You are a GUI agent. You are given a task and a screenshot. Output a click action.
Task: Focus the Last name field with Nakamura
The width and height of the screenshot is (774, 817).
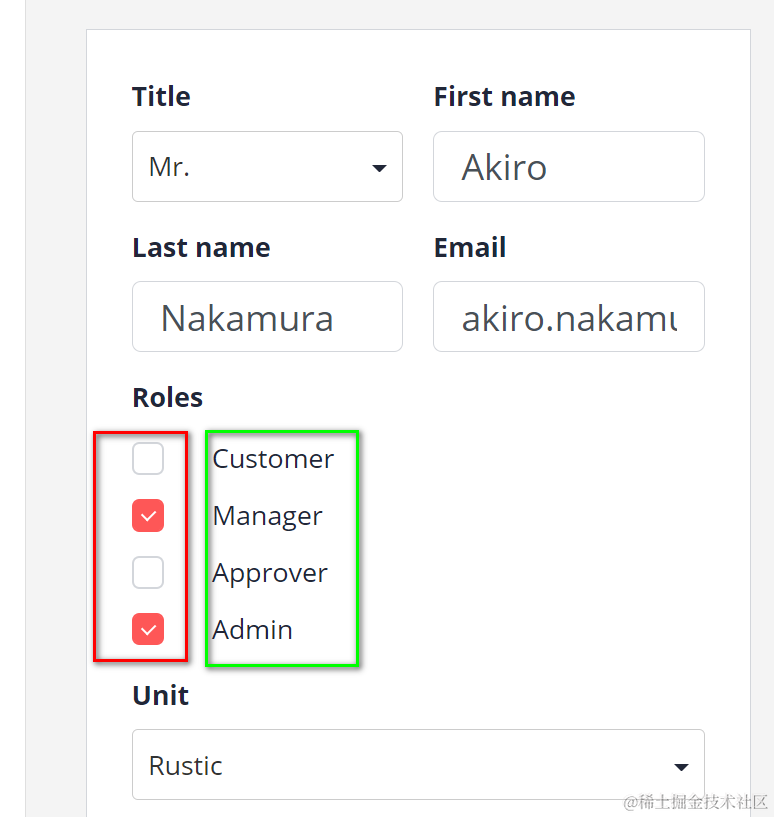[x=267, y=317]
